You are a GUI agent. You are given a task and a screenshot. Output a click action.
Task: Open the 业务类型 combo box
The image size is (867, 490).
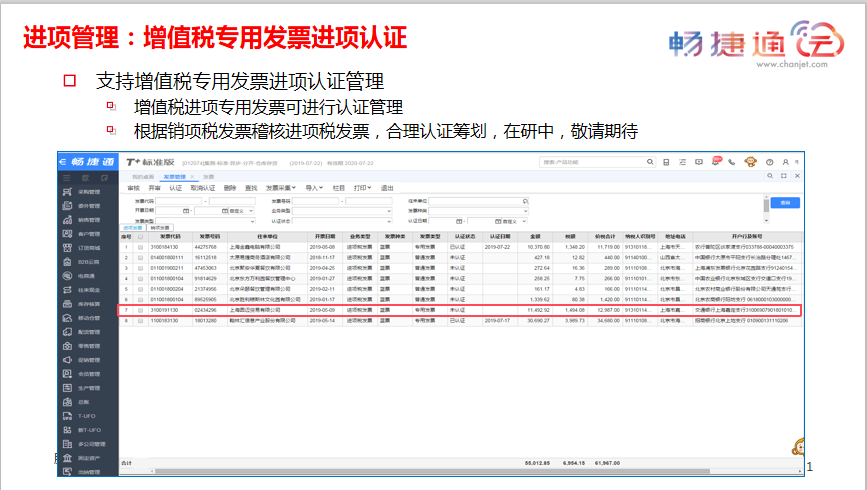342,211
